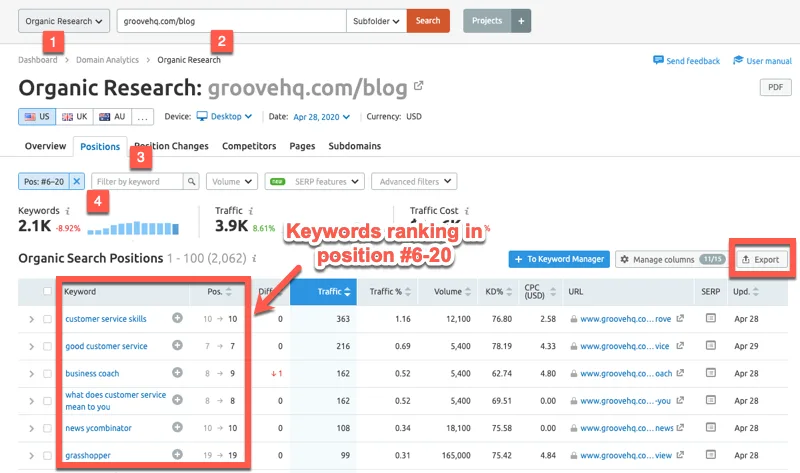The image size is (800, 473).
Task: View SERP snapshot for good customer service
Action: [711, 345]
